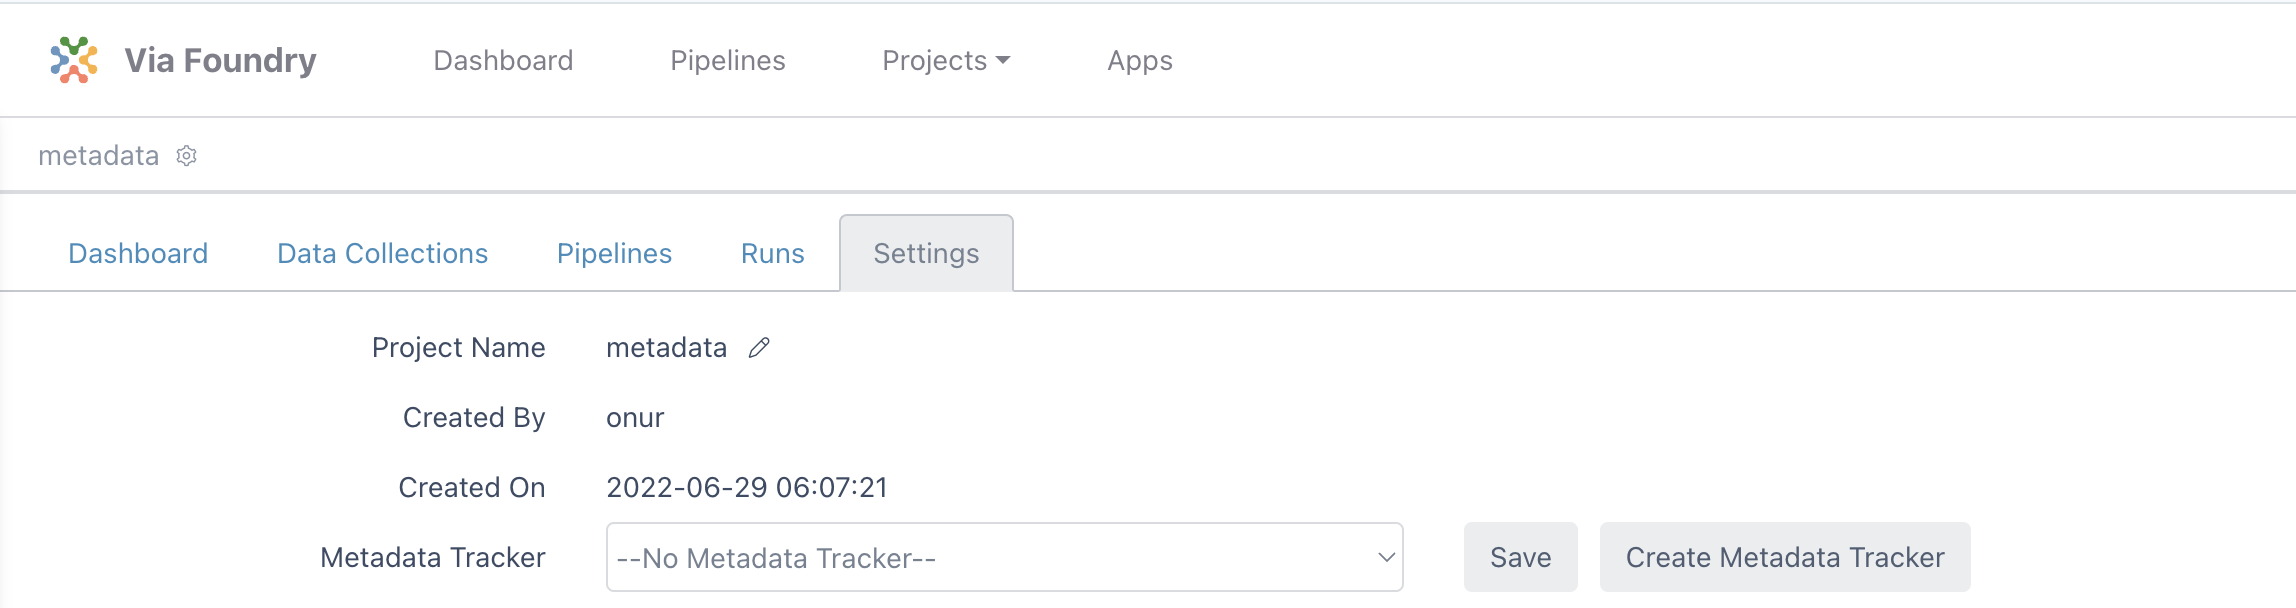Click Create Metadata Tracker button
Viewport: 2296px width, 608px height.
pos(1784,557)
